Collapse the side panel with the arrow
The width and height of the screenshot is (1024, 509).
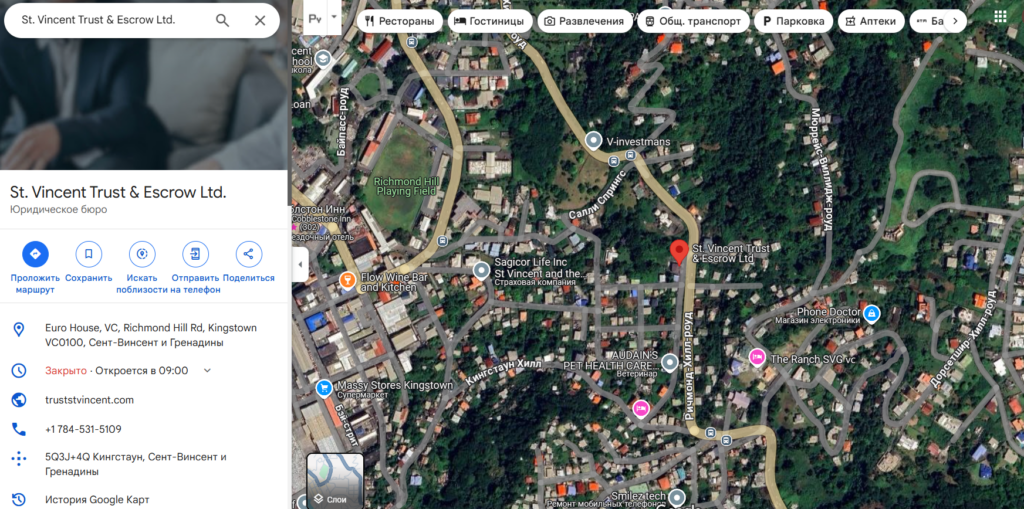(300, 265)
